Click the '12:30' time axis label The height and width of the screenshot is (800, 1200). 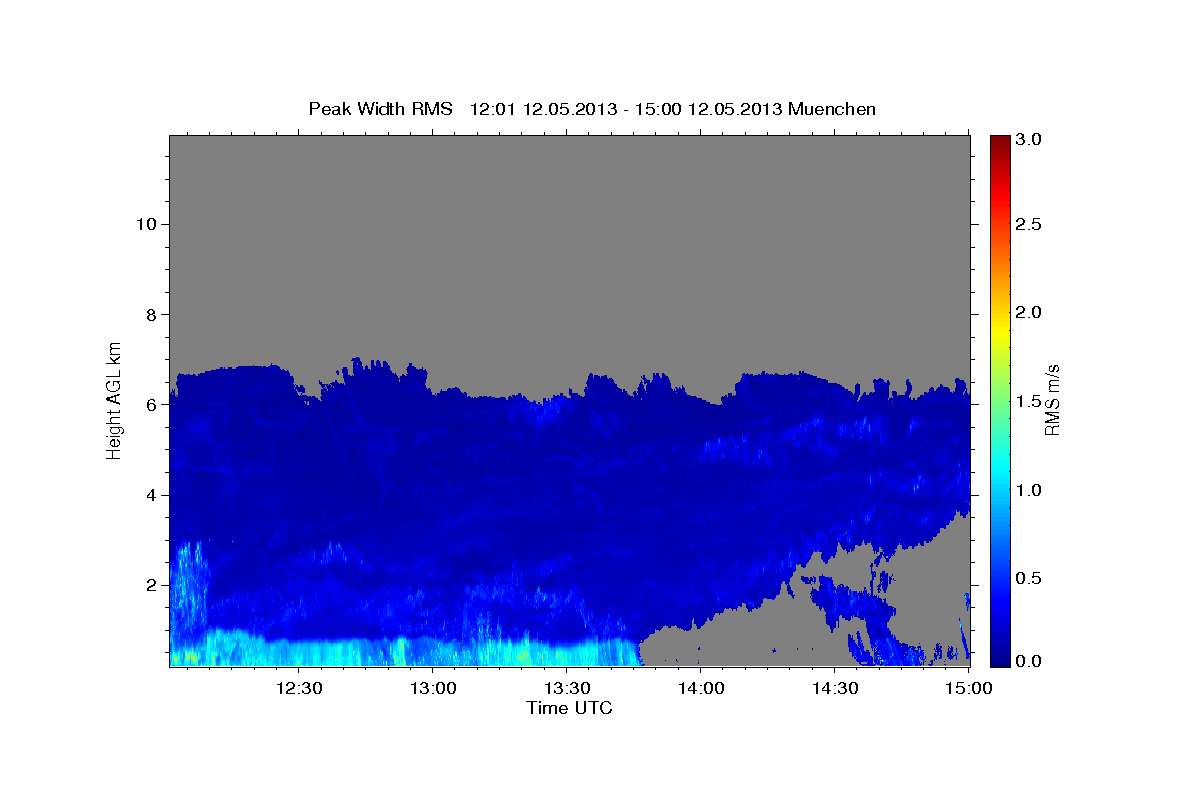coord(298,687)
